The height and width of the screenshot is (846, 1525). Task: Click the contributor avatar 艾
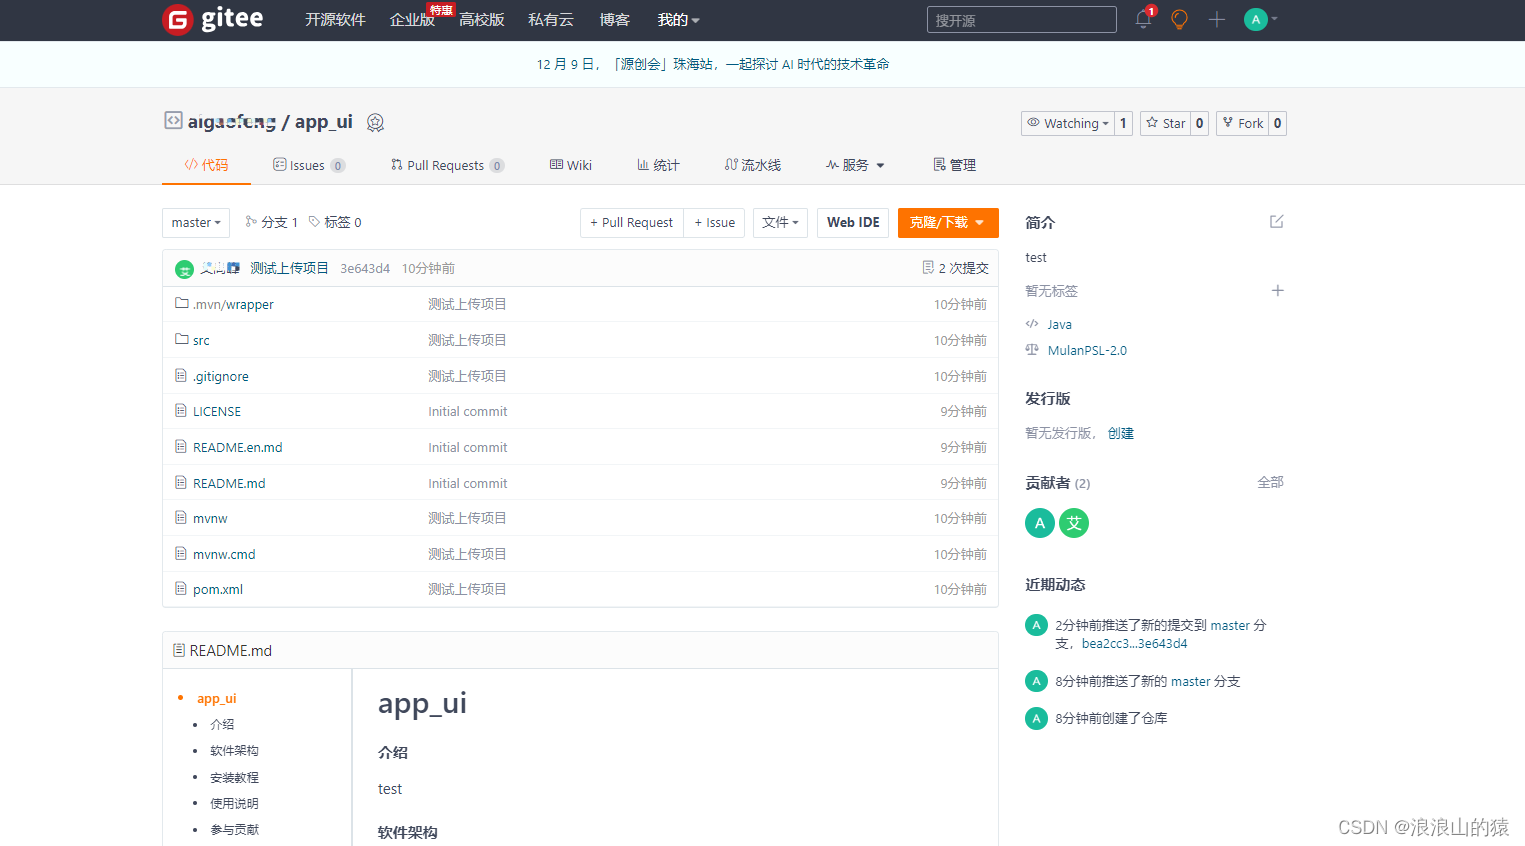[1074, 523]
